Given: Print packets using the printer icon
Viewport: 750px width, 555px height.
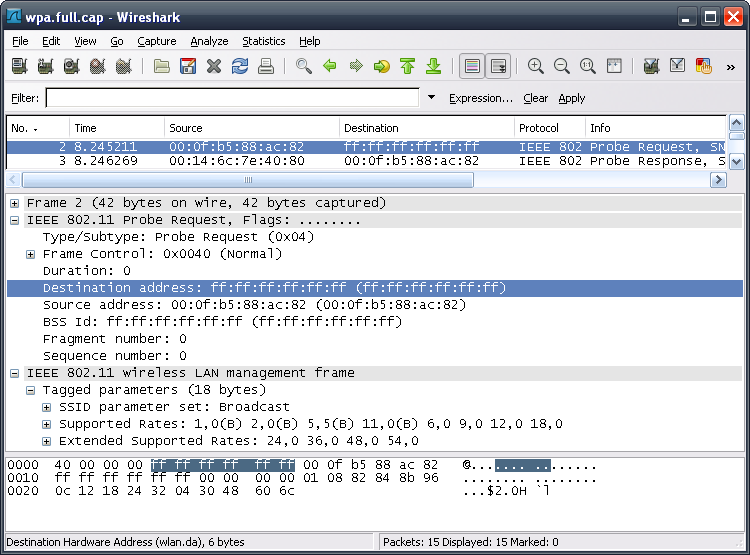Looking at the screenshot, I should [266, 66].
